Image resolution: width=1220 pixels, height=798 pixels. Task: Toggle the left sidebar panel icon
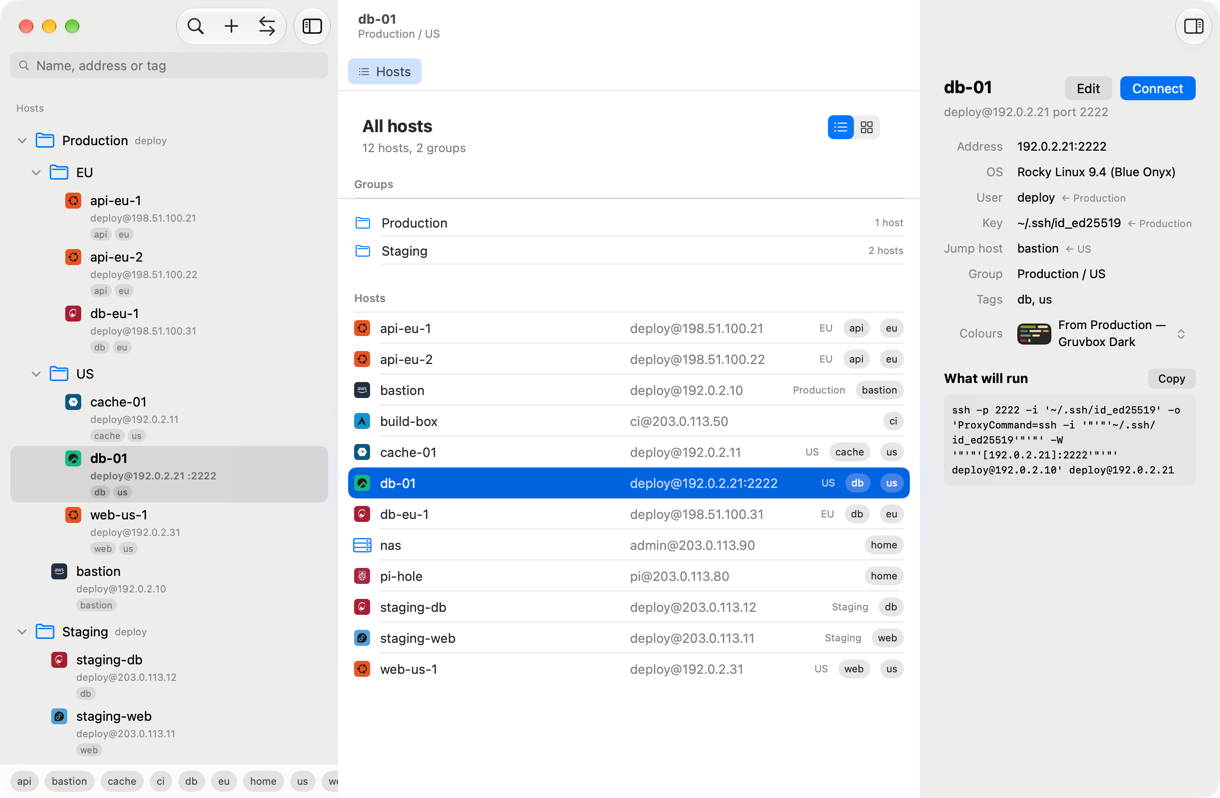[x=312, y=27]
